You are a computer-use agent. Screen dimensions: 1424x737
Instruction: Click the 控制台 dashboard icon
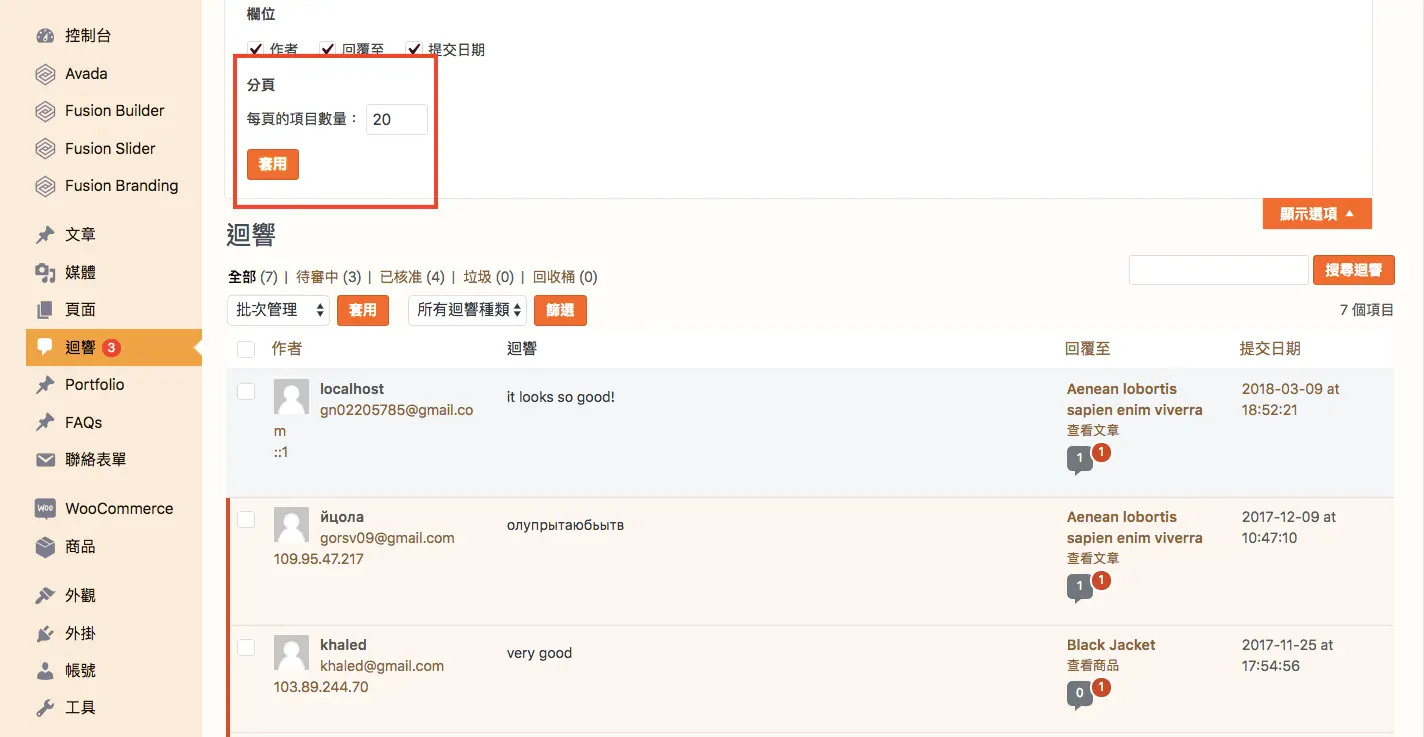(x=45, y=36)
